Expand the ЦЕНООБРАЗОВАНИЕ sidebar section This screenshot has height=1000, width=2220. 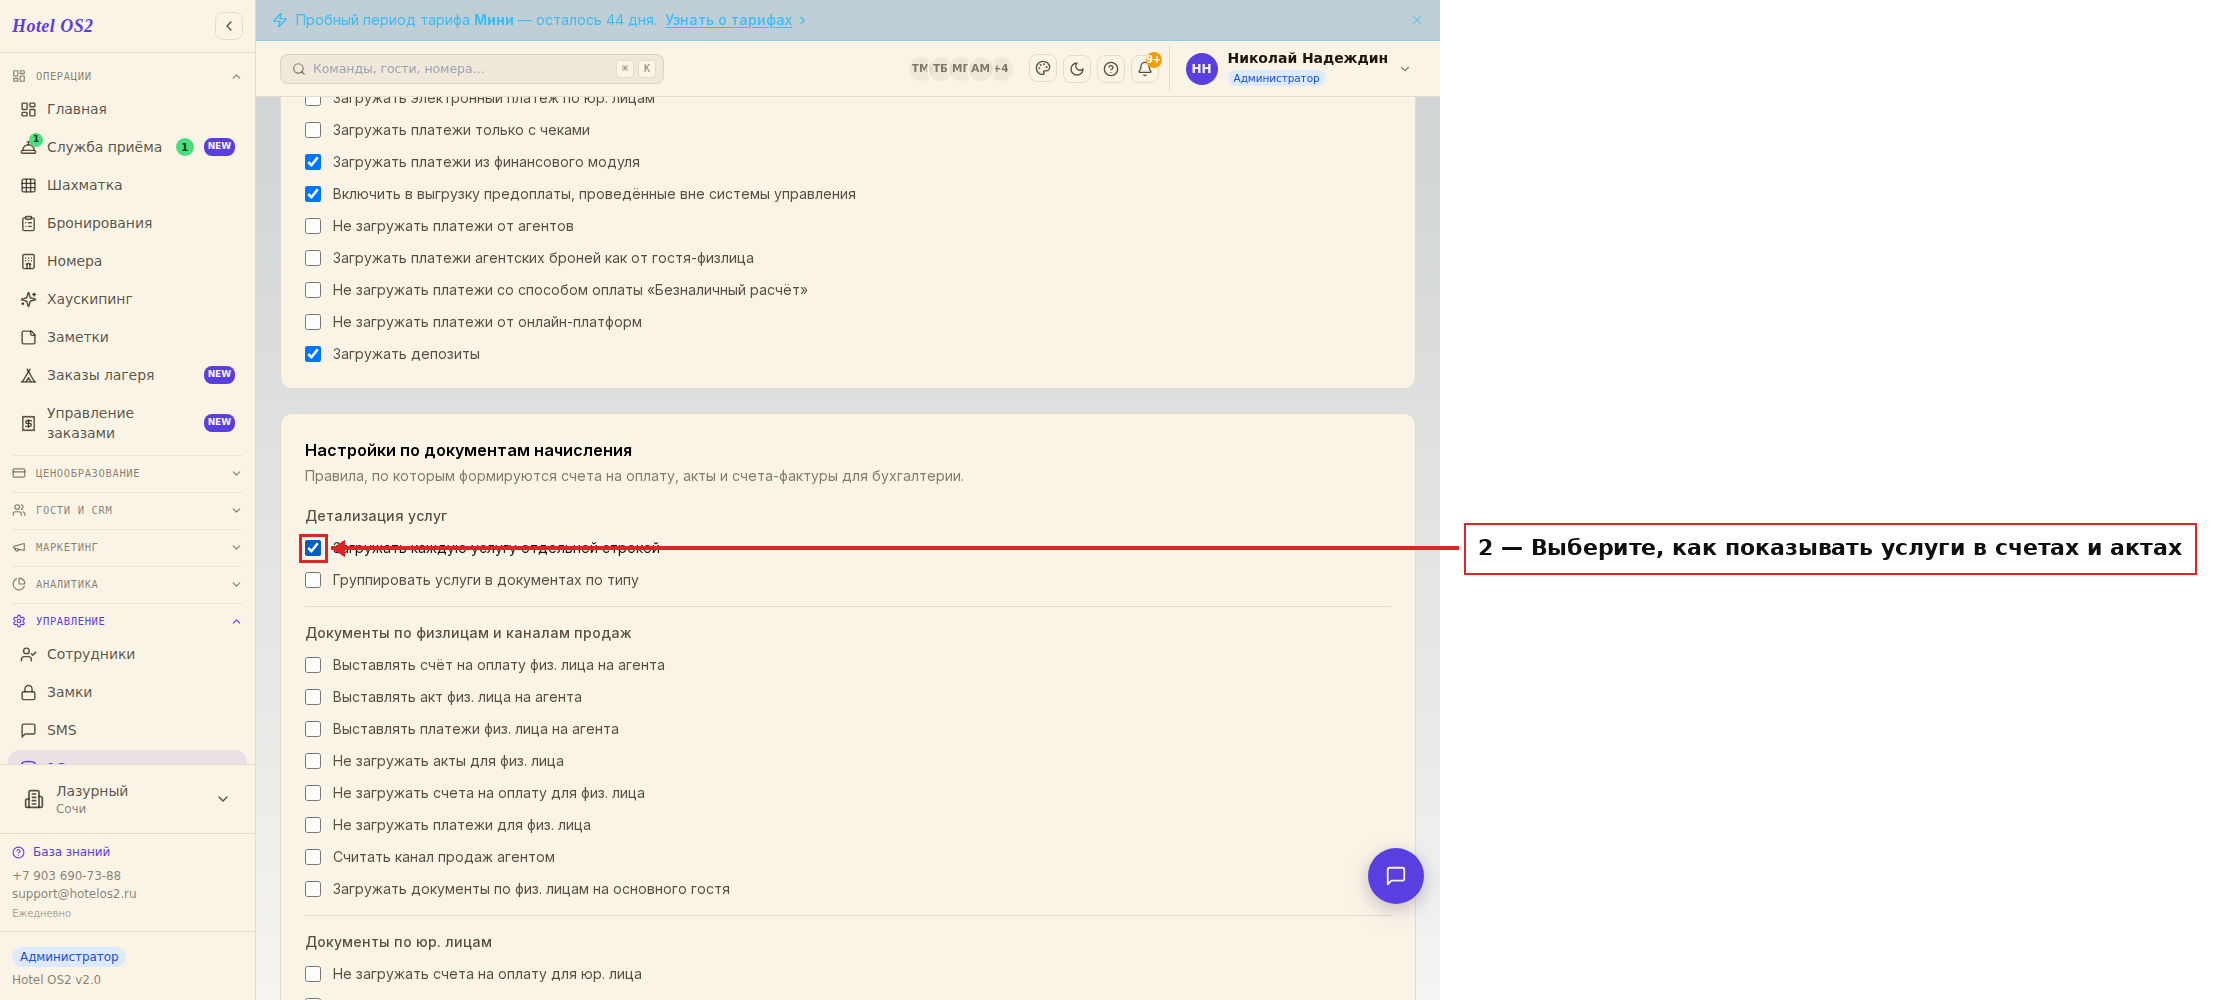(x=127, y=473)
